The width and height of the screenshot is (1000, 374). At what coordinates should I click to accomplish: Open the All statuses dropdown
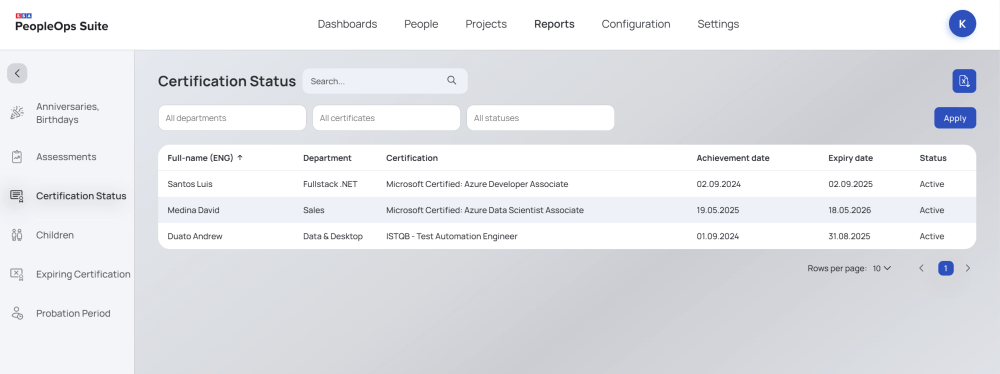(540, 118)
